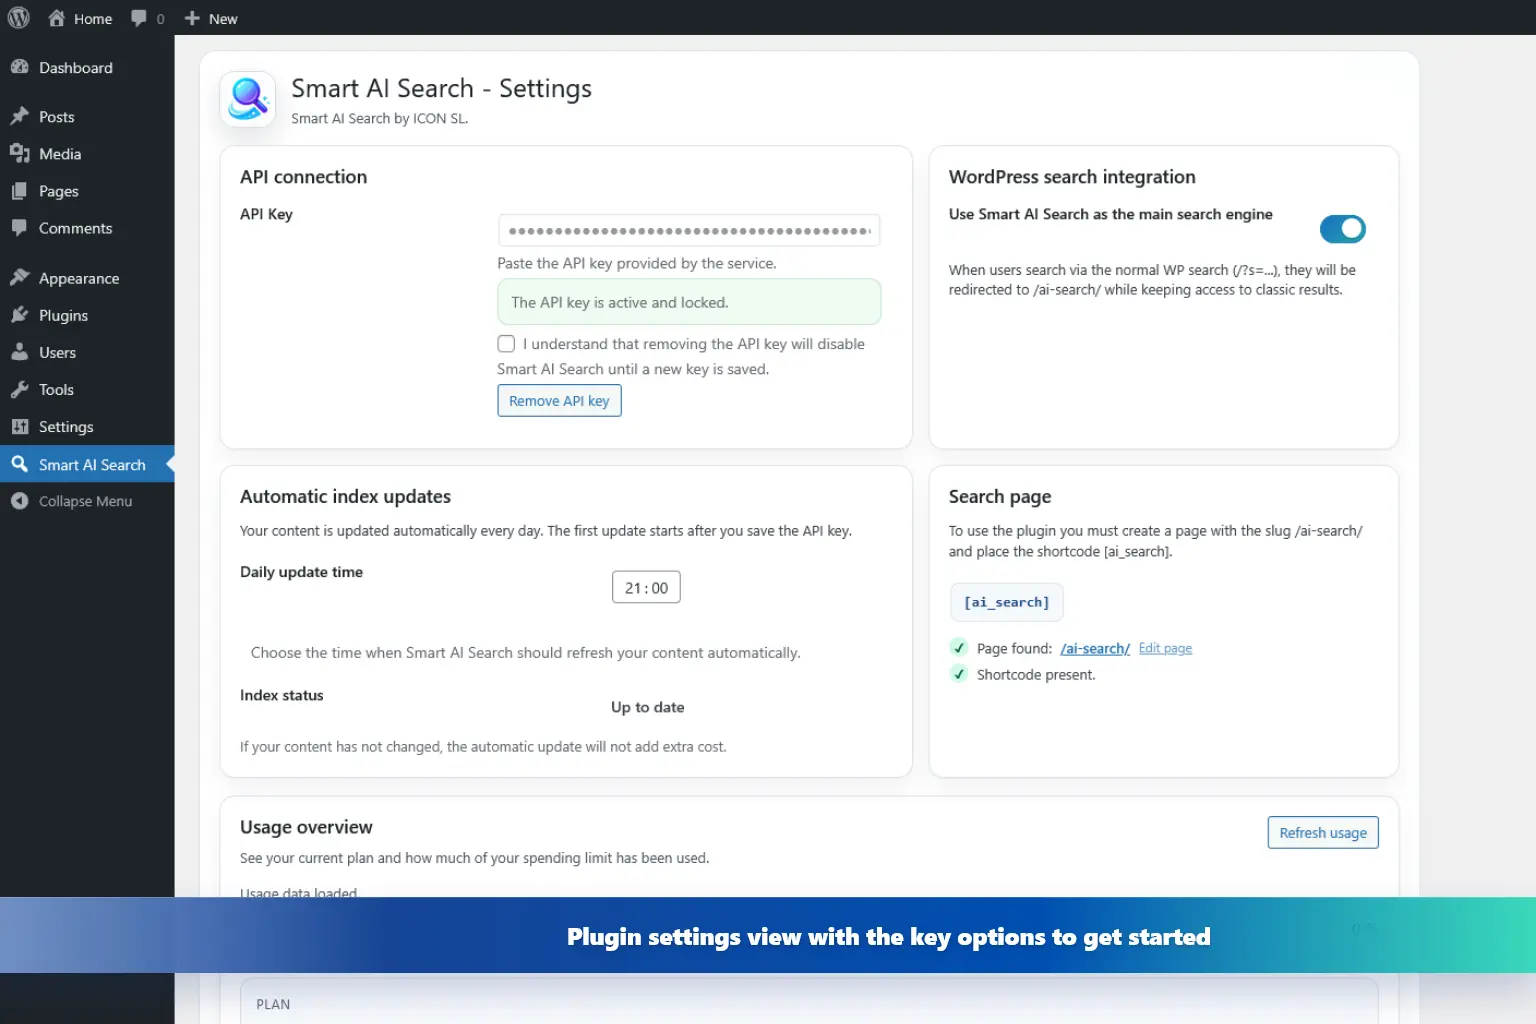Click the Media icon in sidebar
The height and width of the screenshot is (1024, 1536).
point(19,153)
